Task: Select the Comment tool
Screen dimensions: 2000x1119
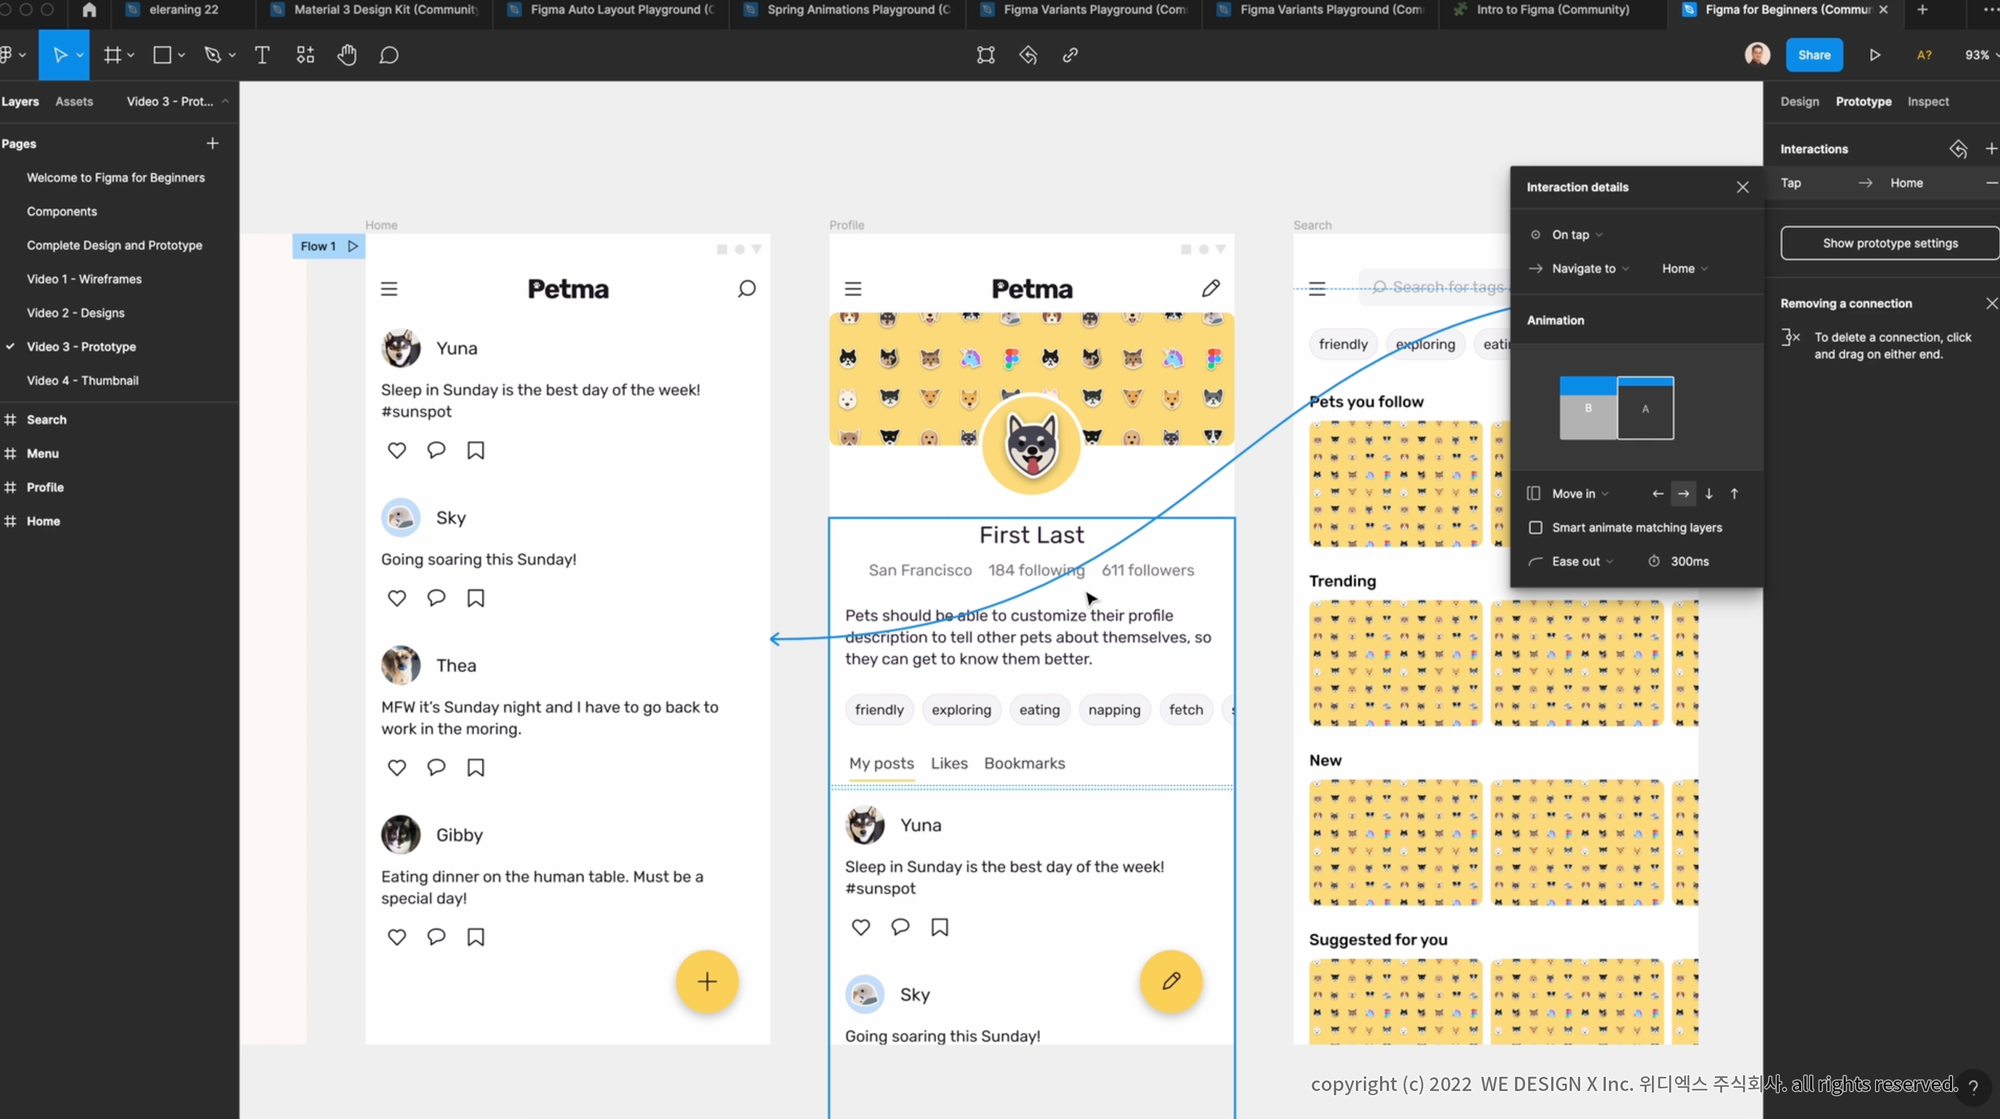Action: tap(389, 55)
